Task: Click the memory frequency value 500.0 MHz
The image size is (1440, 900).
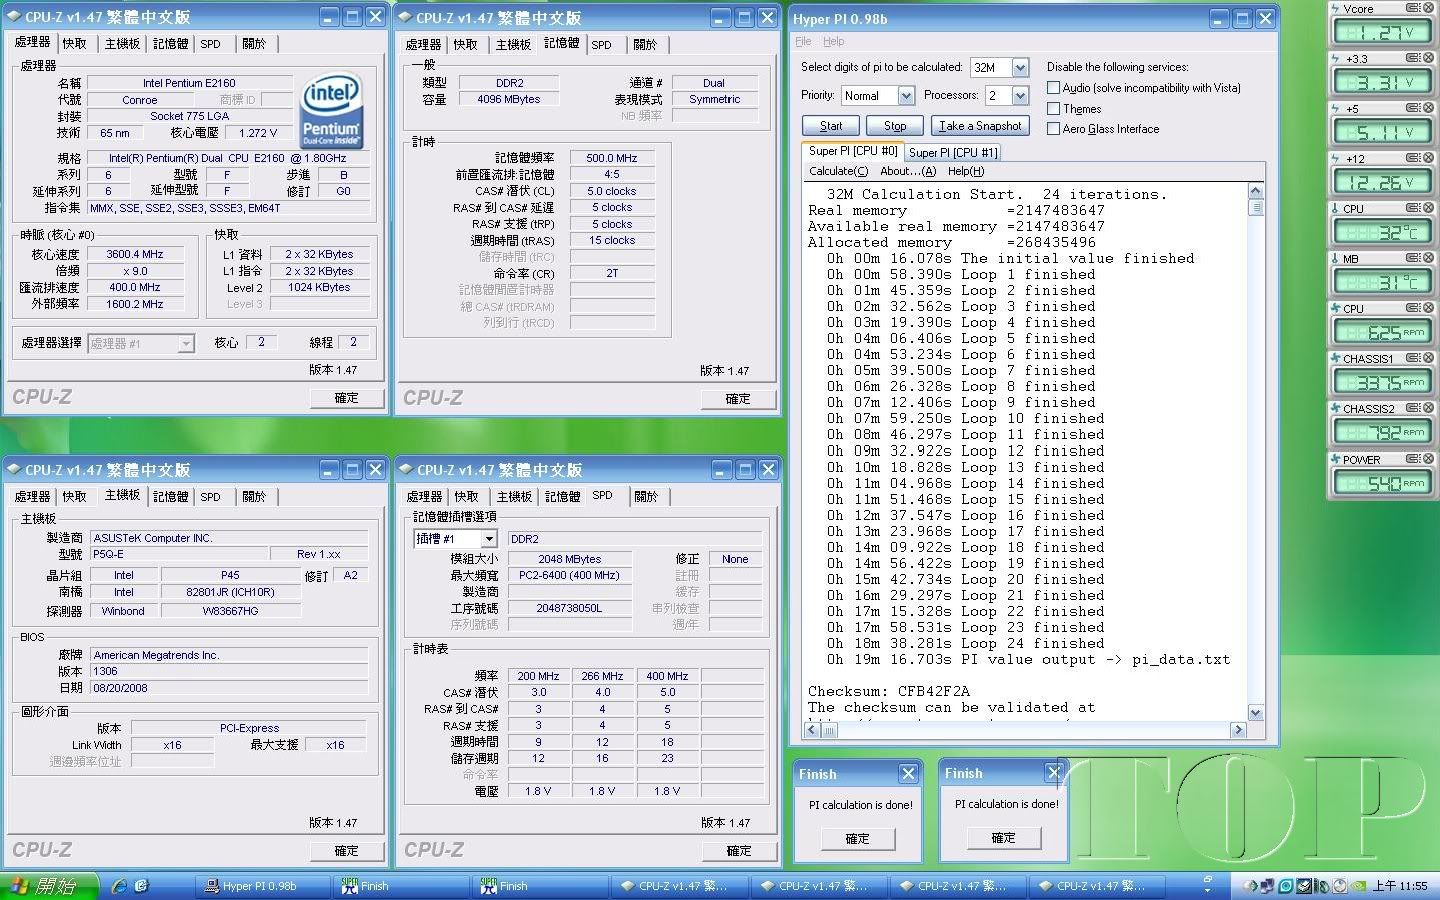Action: (x=612, y=158)
